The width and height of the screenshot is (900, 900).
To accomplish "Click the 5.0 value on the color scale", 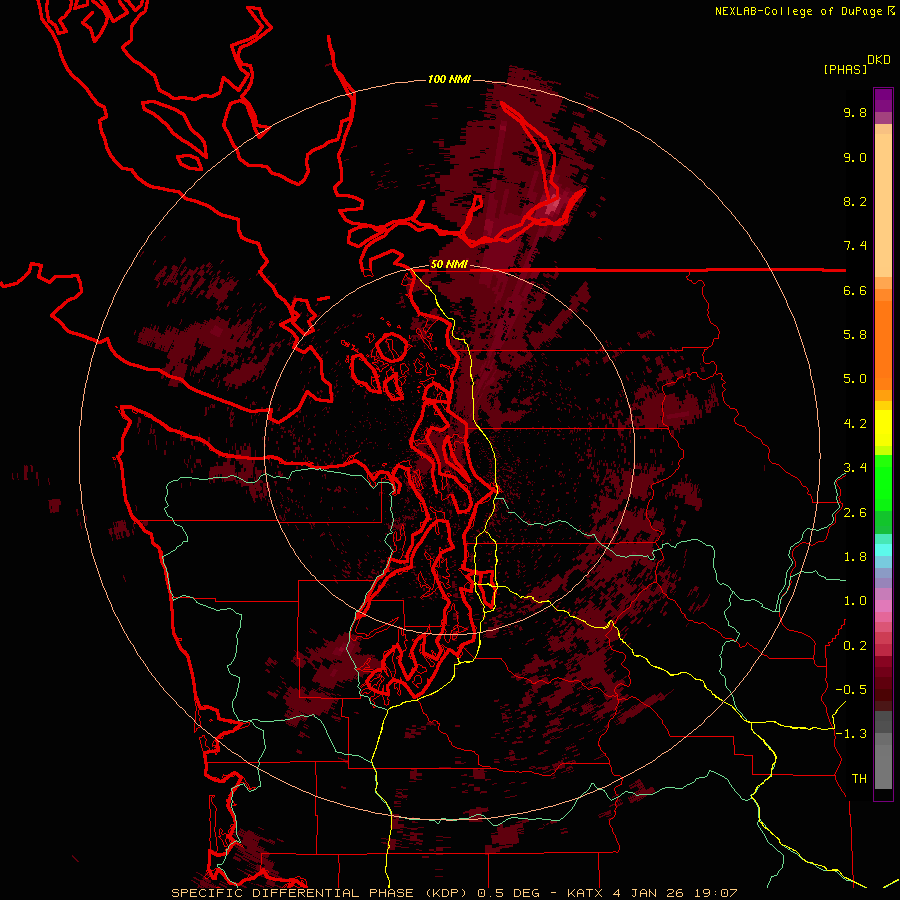I will pyautogui.click(x=855, y=379).
